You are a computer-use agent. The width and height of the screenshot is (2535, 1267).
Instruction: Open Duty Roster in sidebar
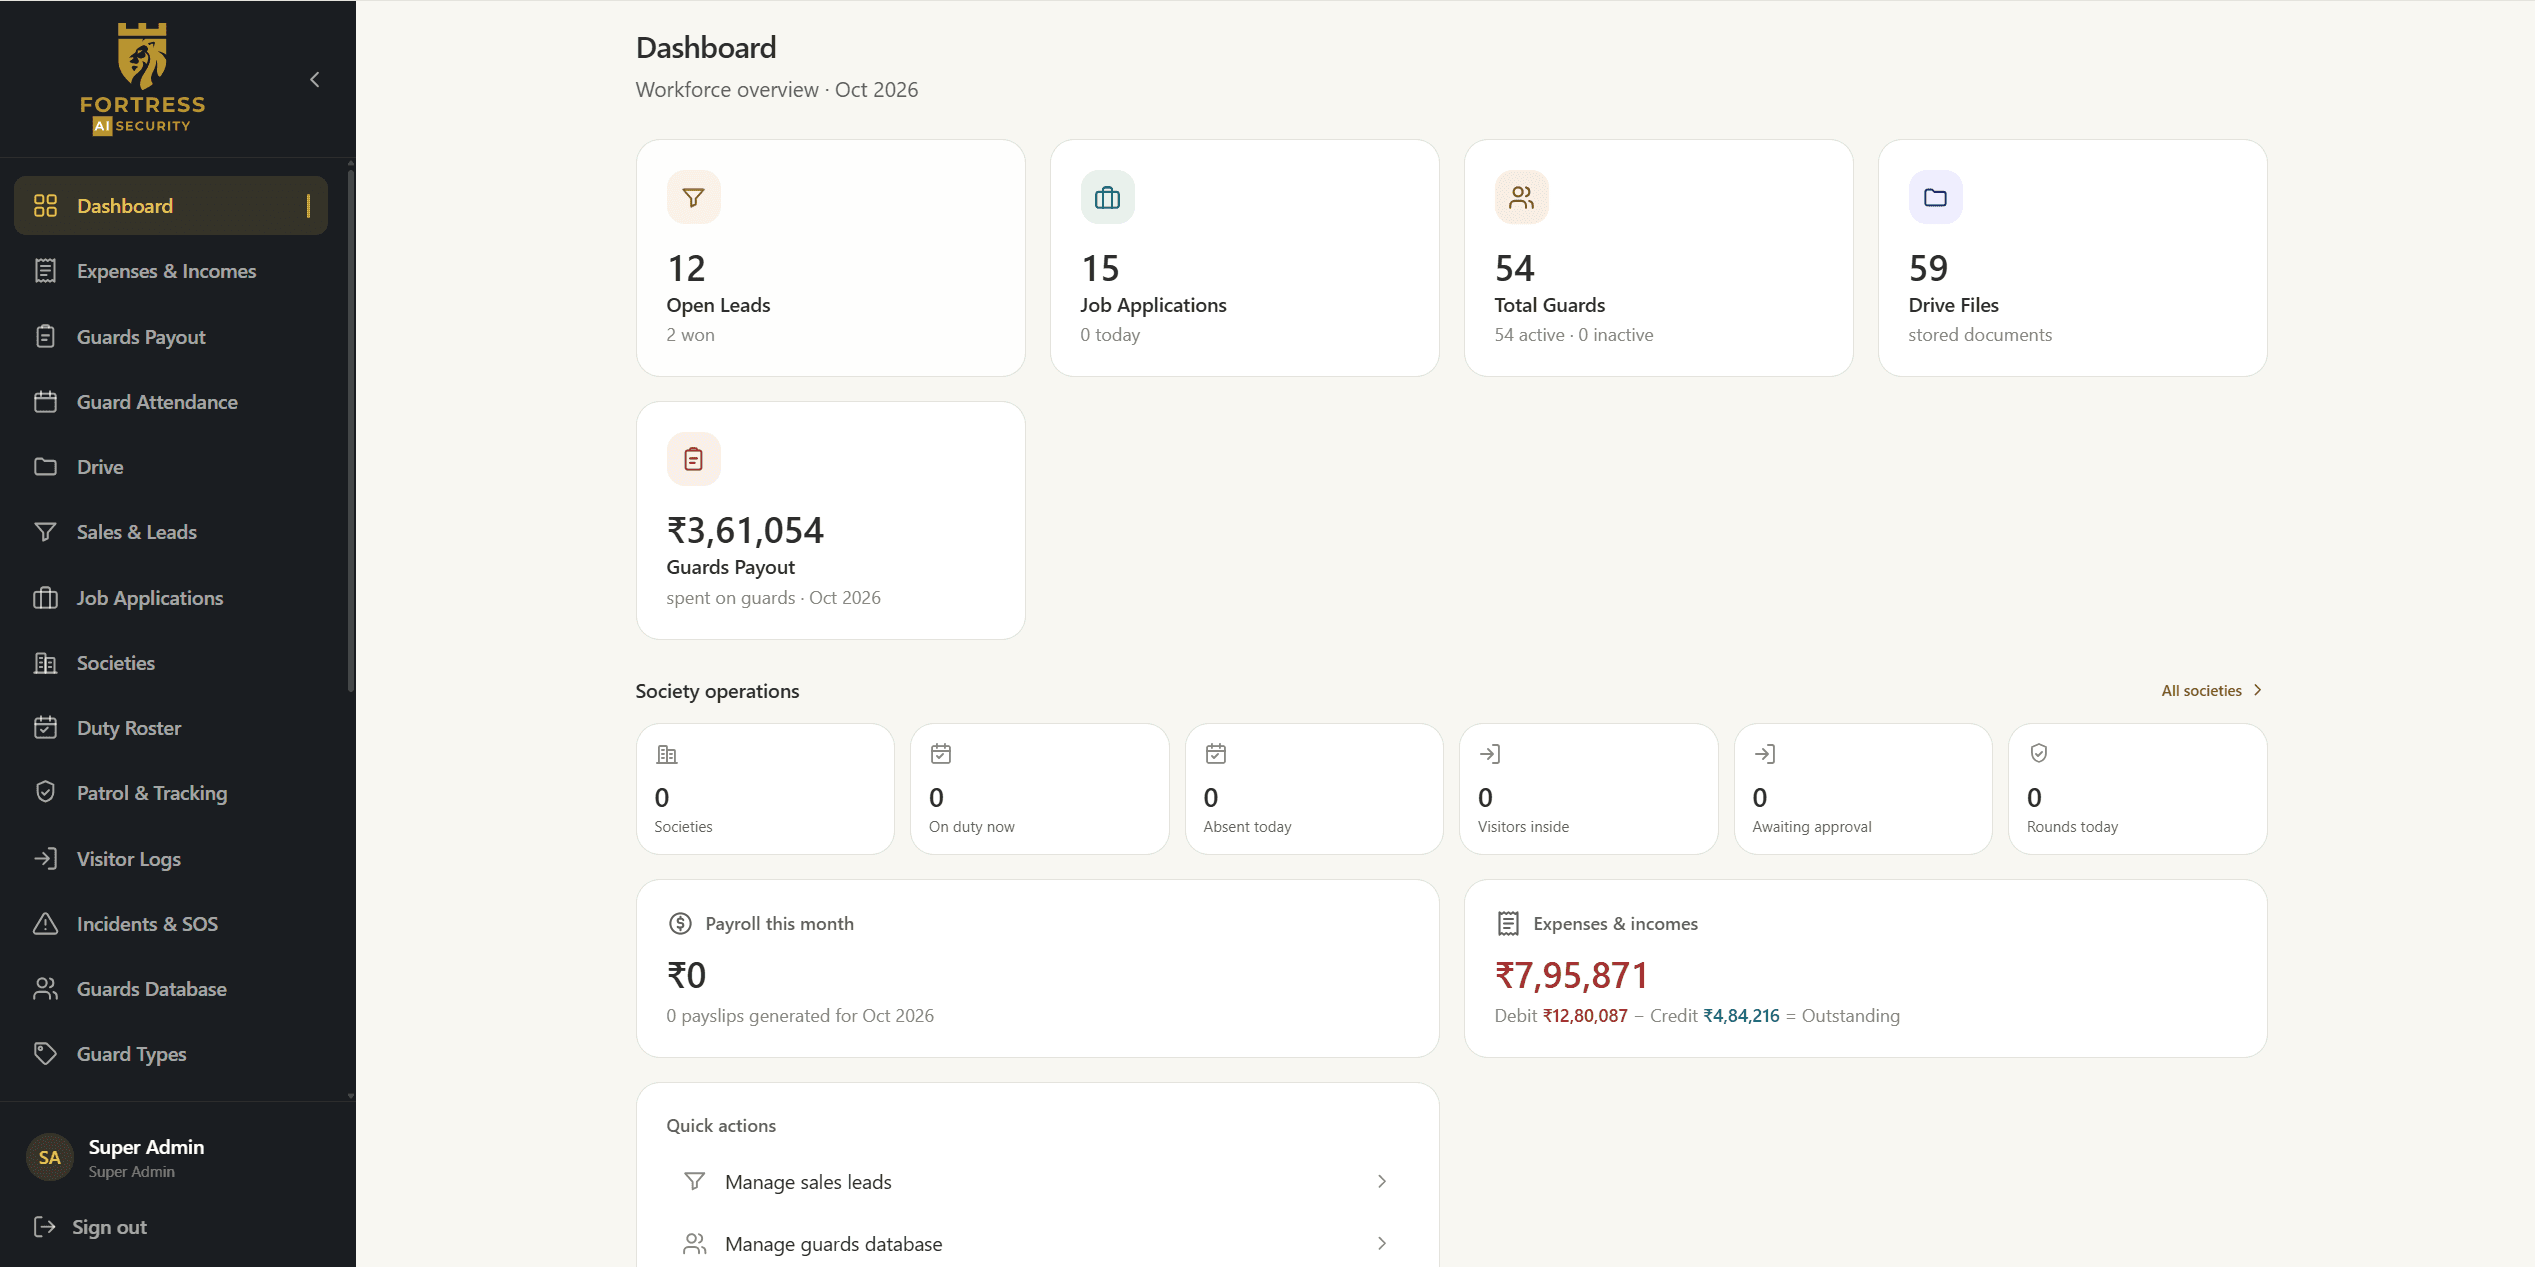coord(171,728)
